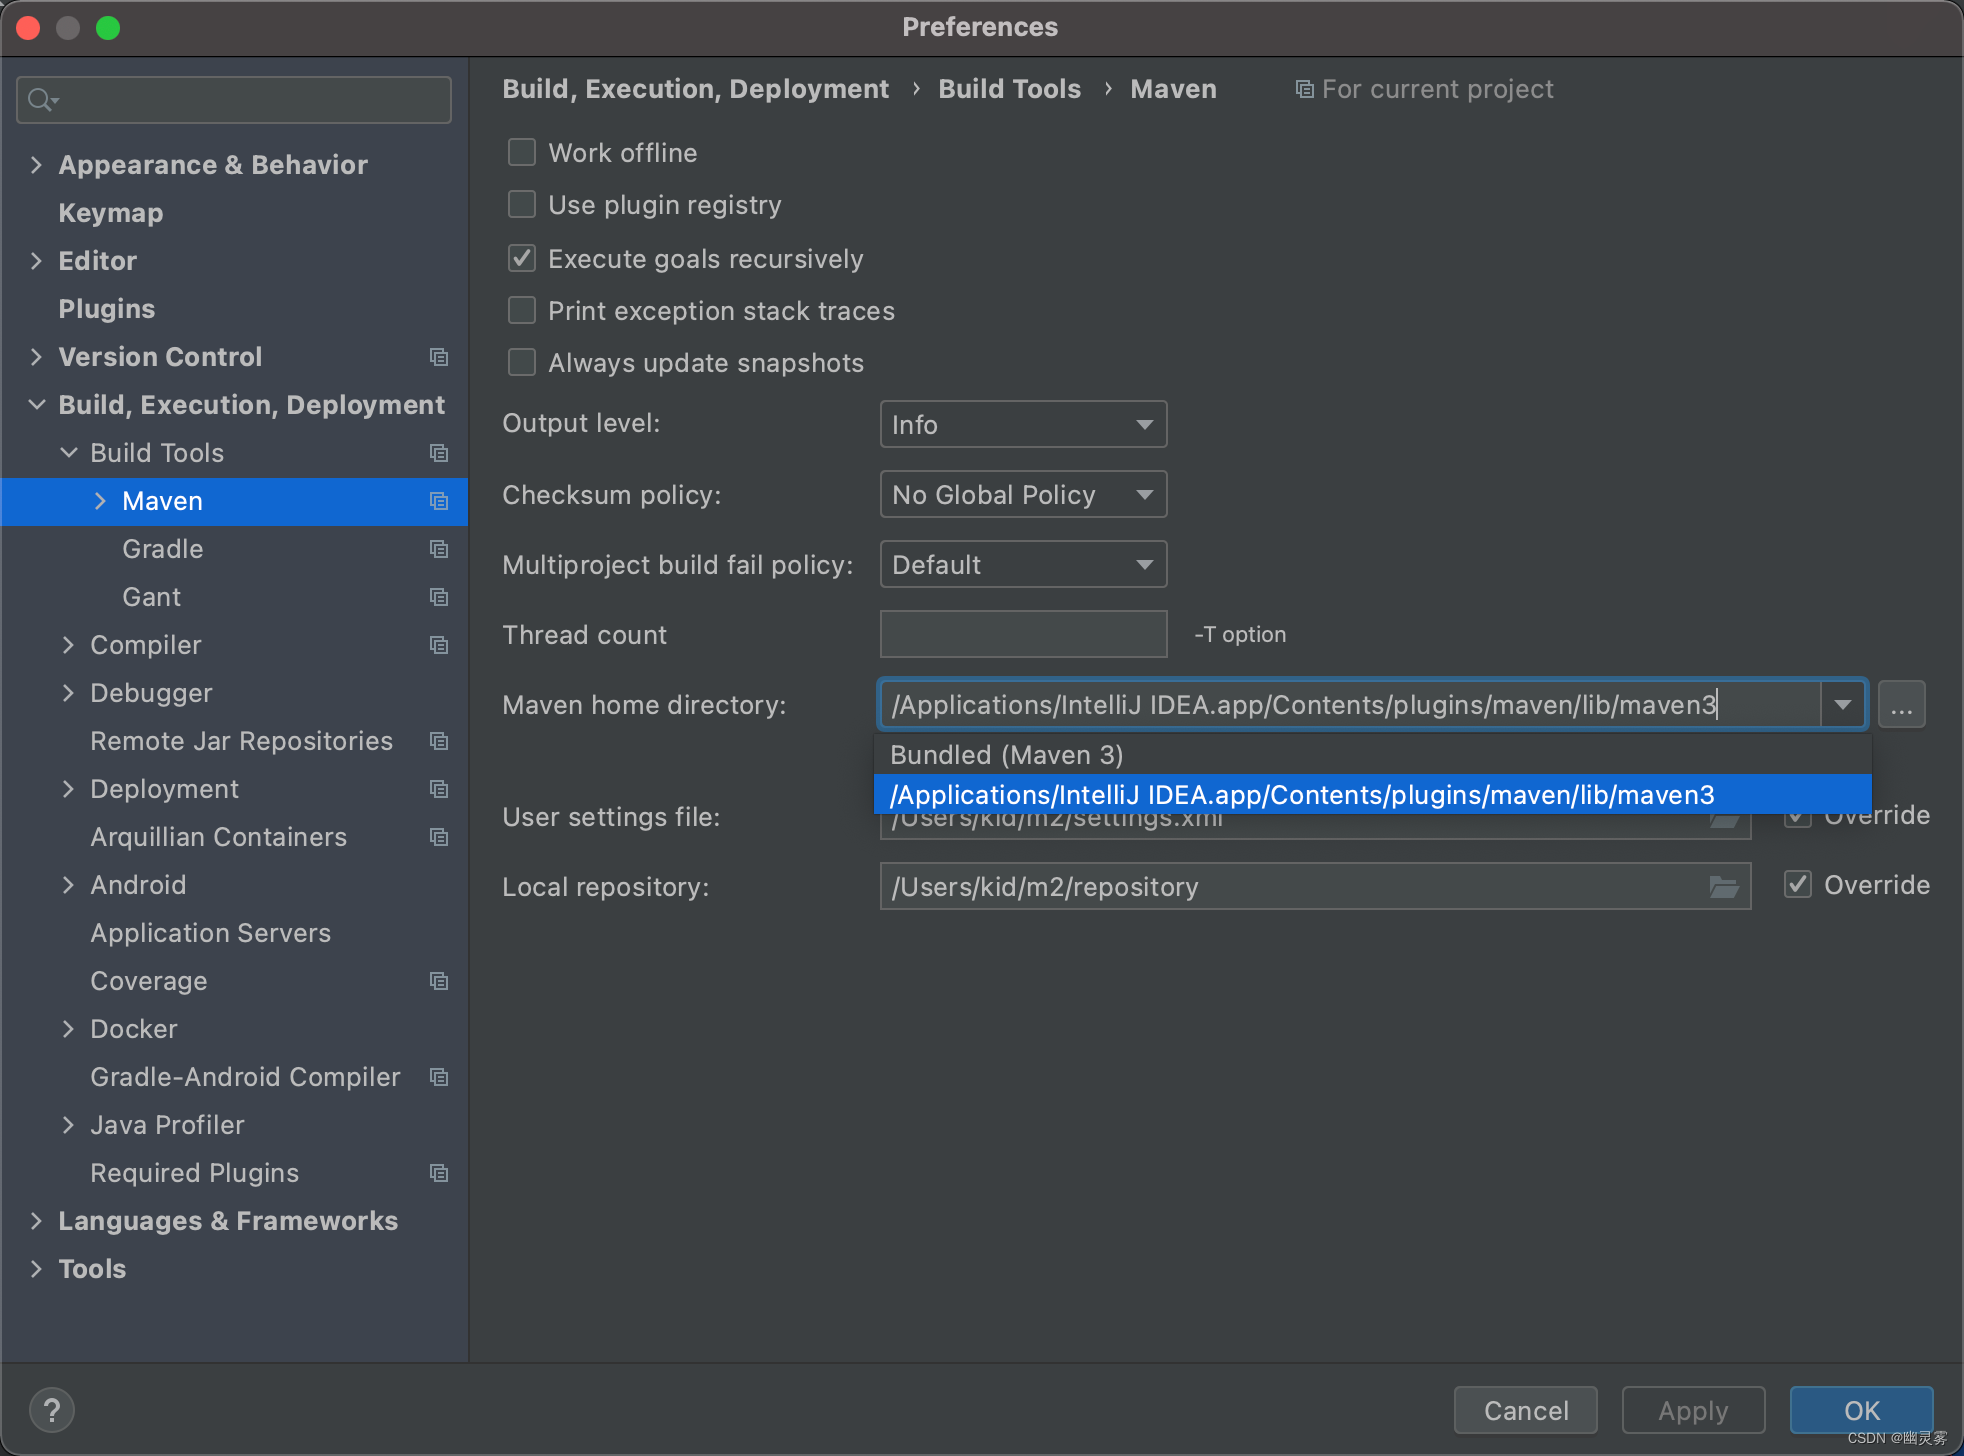The width and height of the screenshot is (1964, 1456).
Task: Expand the Version Control section
Action: tap(37, 357)
